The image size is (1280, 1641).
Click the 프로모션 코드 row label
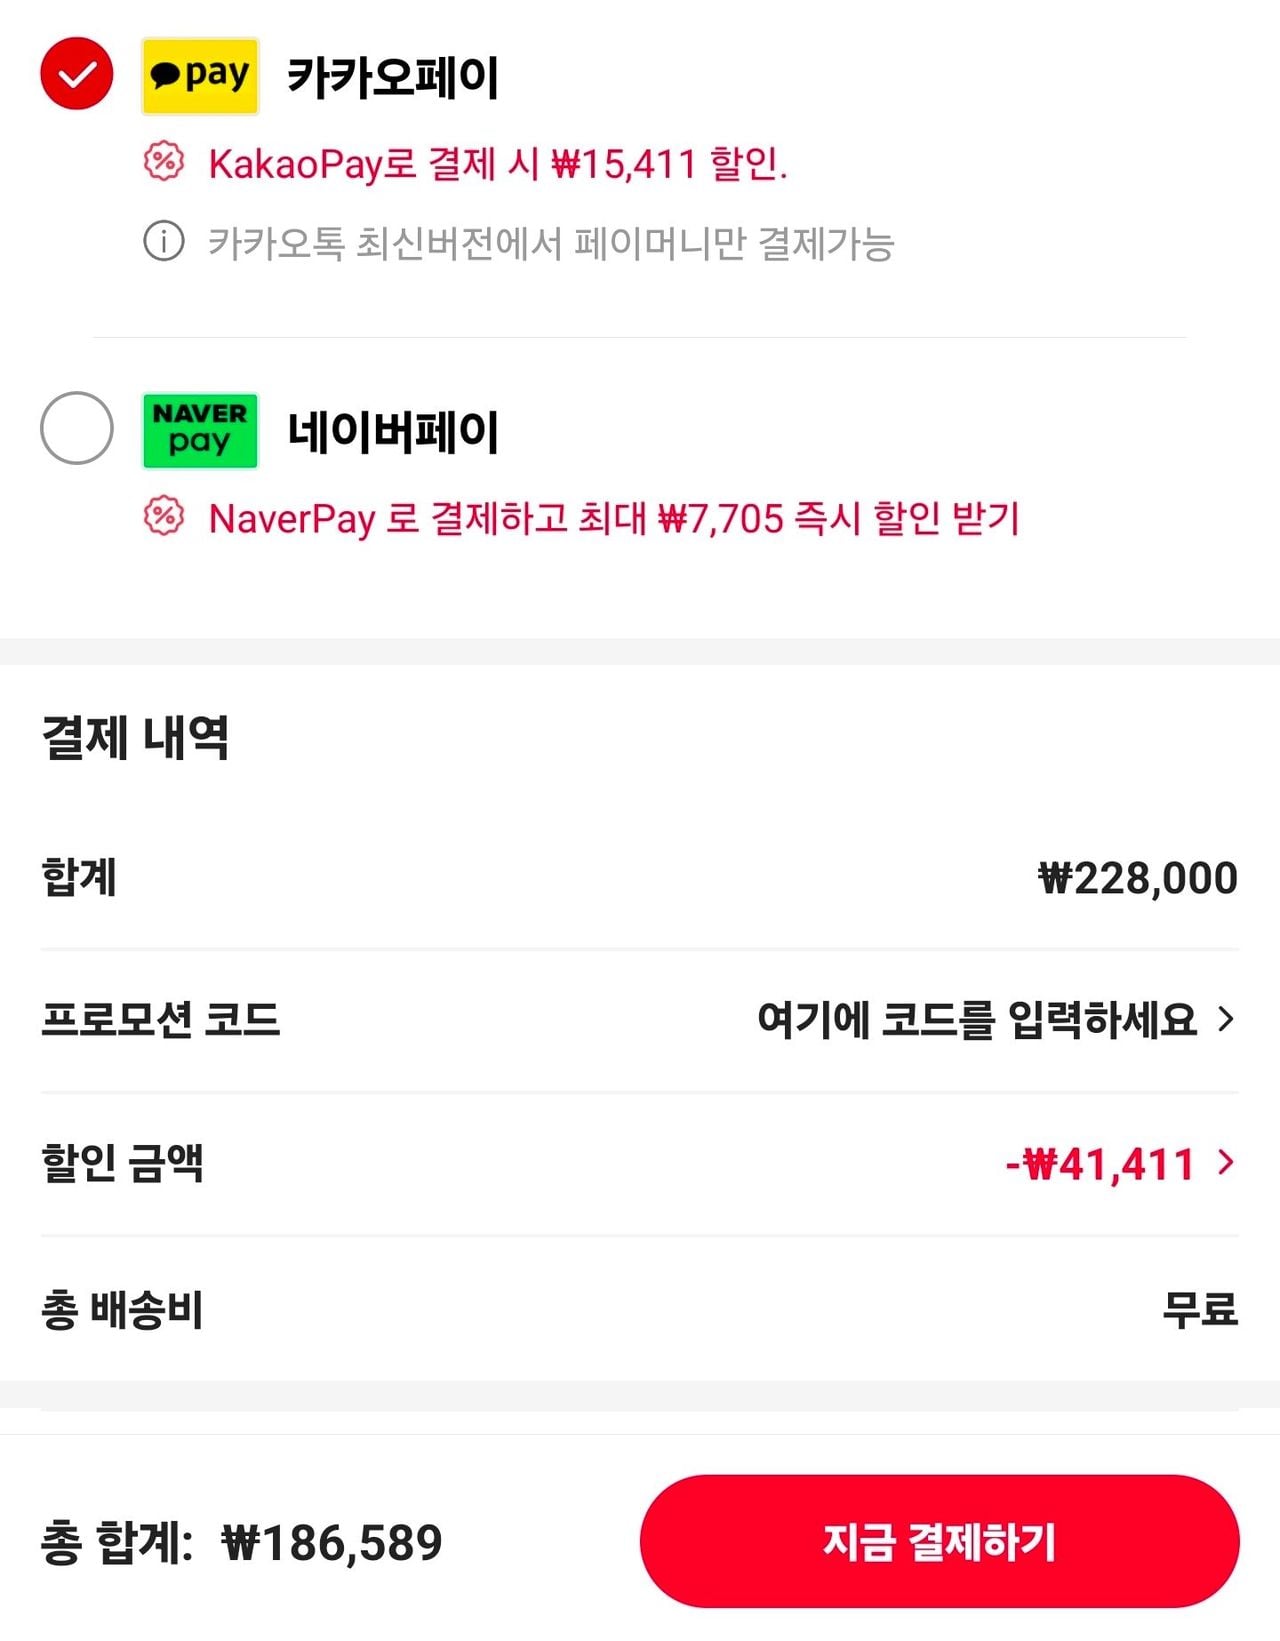coord(160,1019)
